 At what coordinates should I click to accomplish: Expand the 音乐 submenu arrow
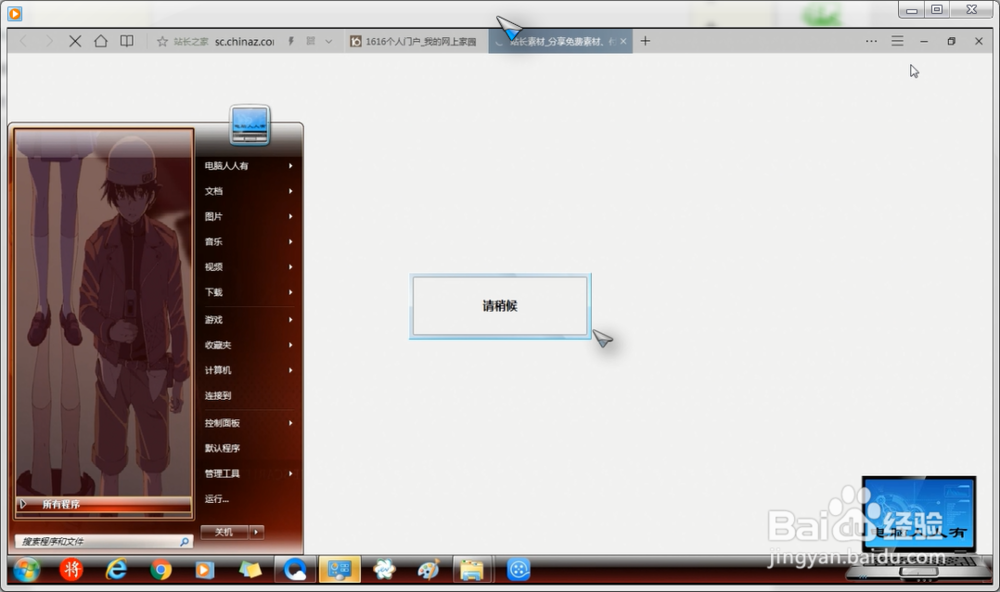point(290,241)
